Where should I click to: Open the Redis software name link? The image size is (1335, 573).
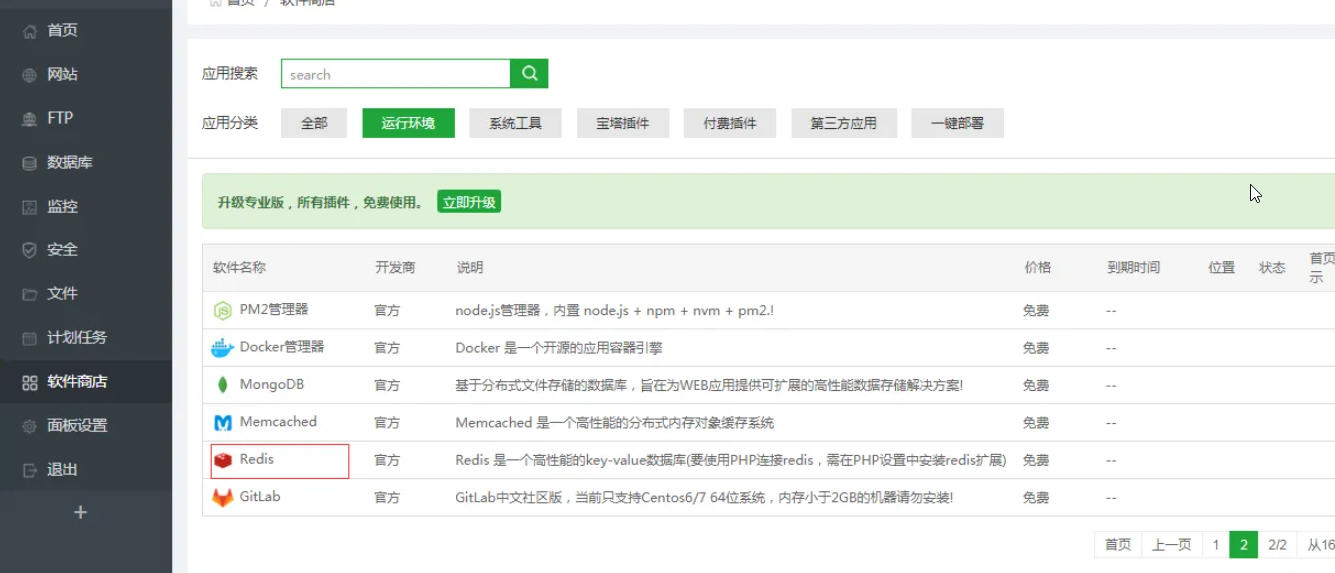(x=257, y=459)
